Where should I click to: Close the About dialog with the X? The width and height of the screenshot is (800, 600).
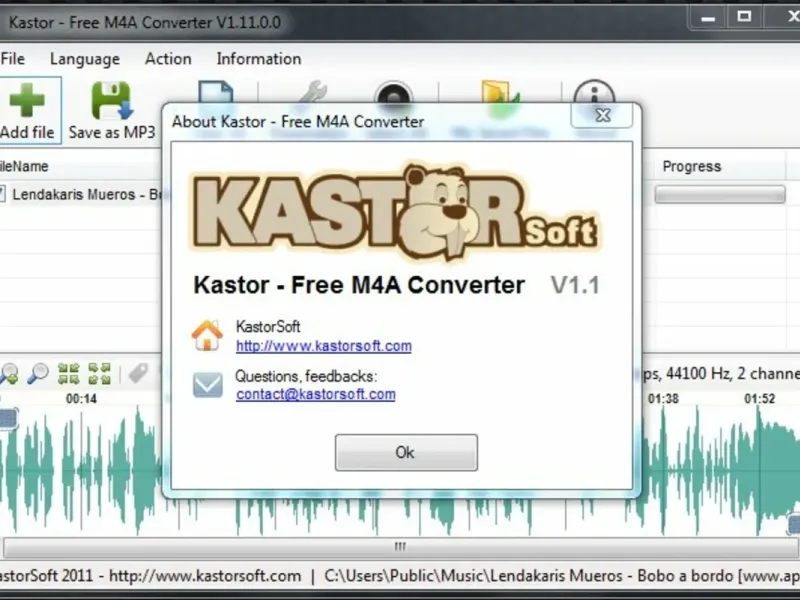click(603, 115)
